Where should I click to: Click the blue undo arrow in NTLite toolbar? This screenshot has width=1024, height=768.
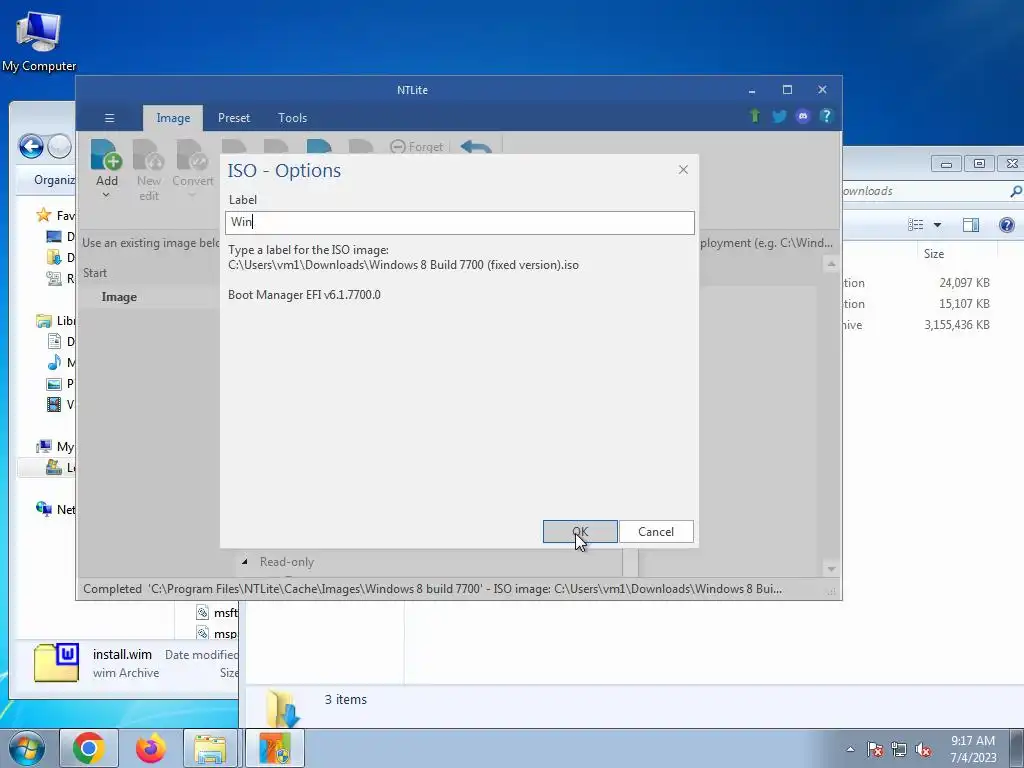pos(476,147)
